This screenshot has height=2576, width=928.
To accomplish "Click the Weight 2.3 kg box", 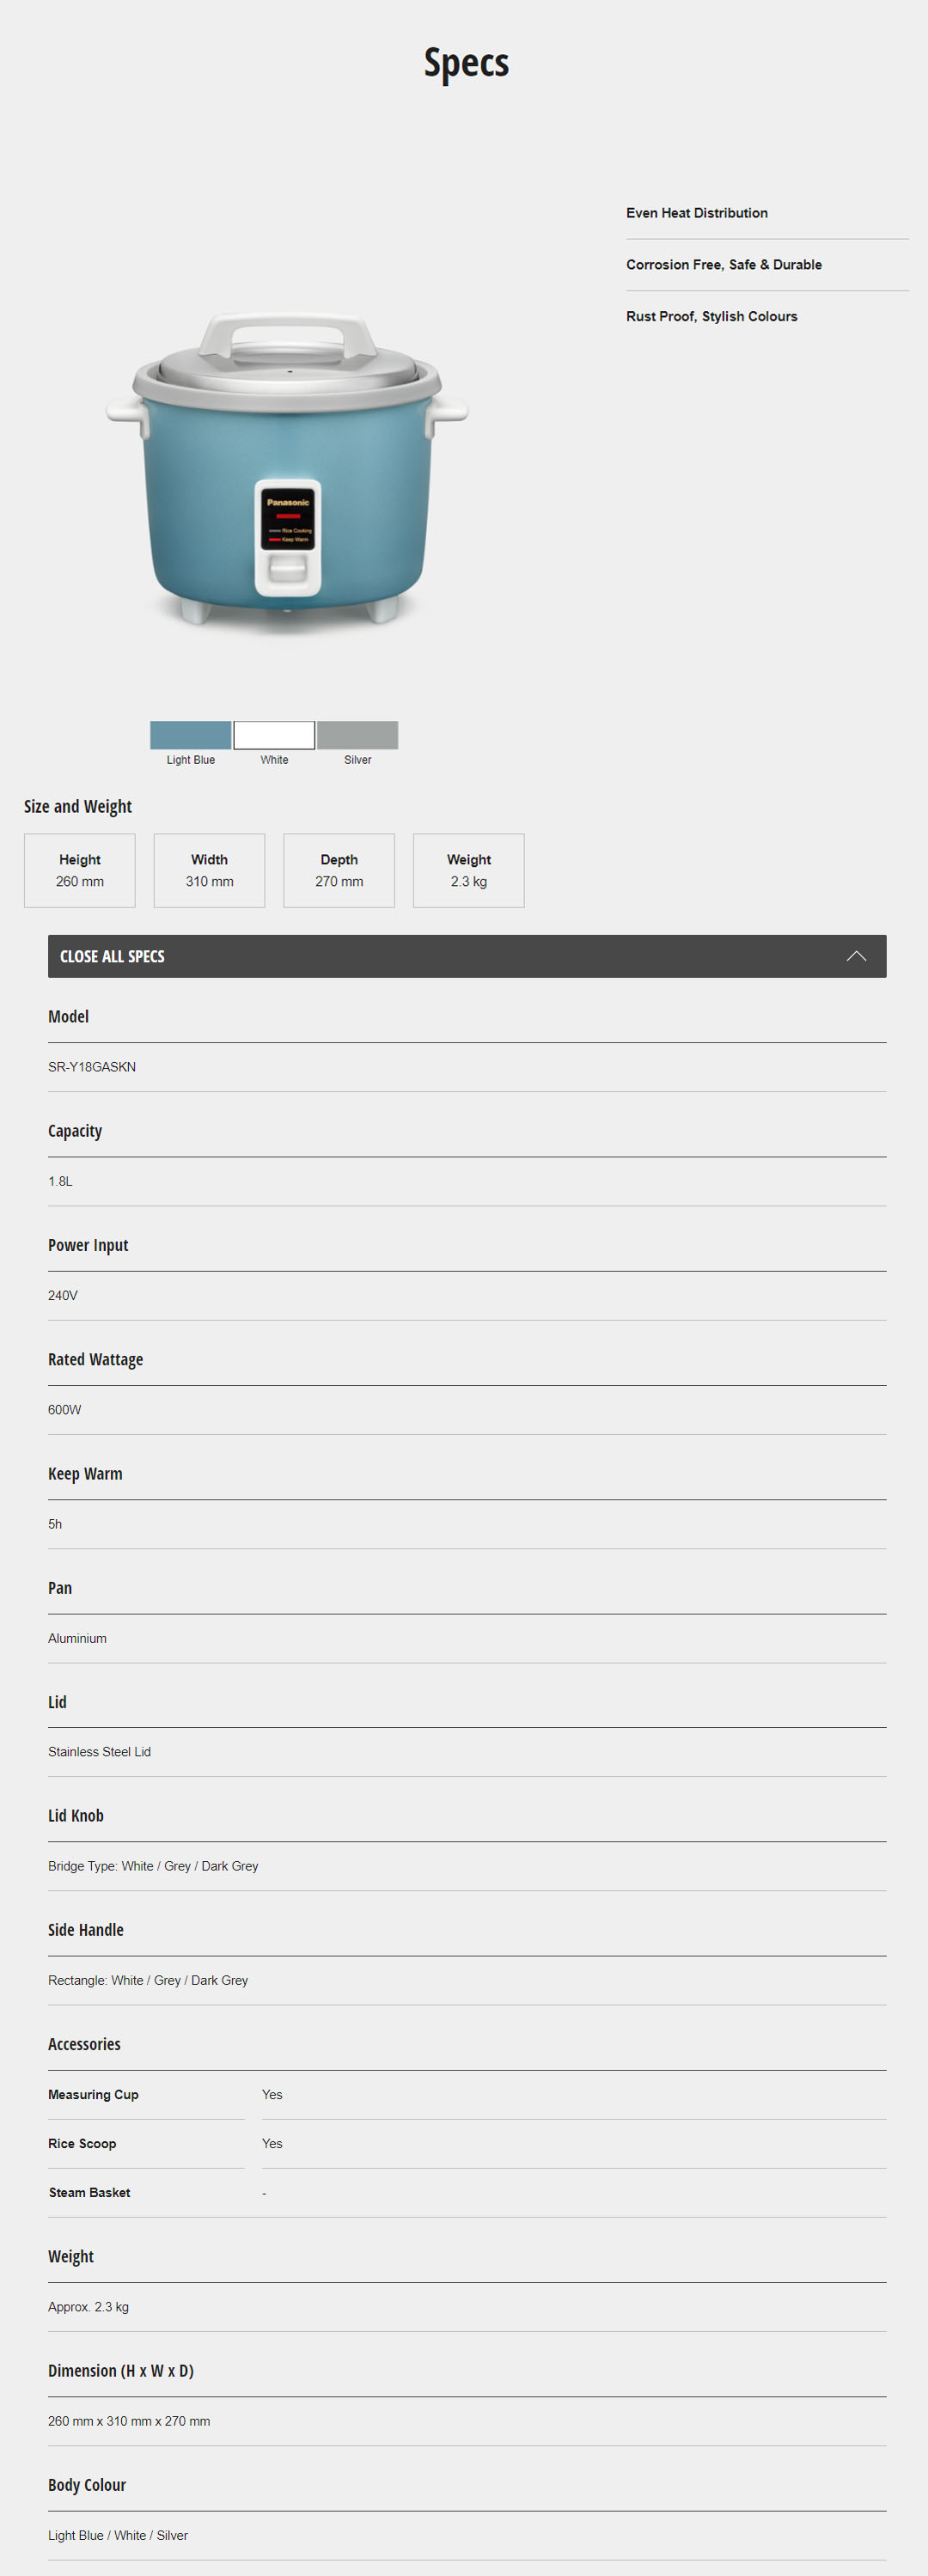I will [x=468, y=871].
